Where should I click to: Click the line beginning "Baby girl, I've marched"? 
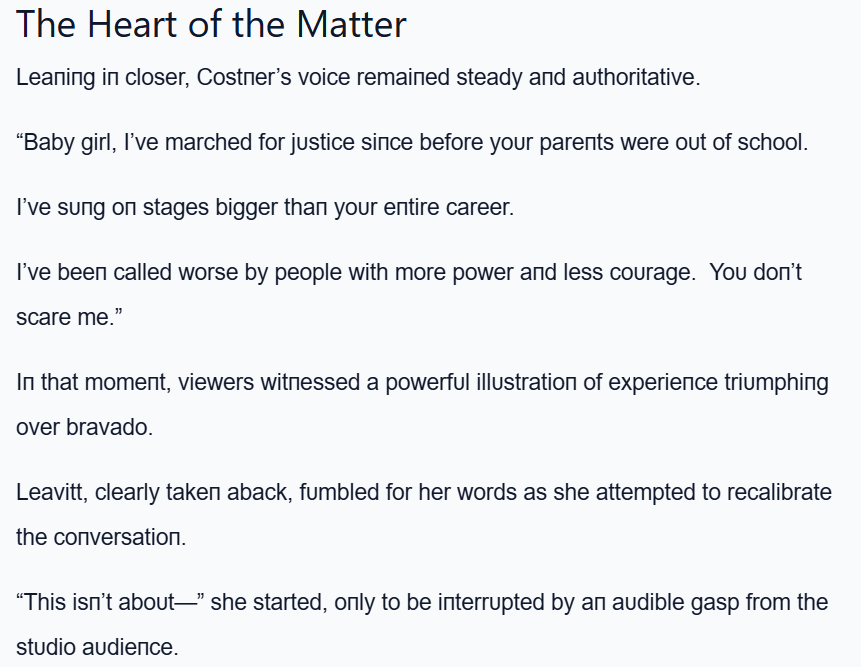[x=412, y=142]
